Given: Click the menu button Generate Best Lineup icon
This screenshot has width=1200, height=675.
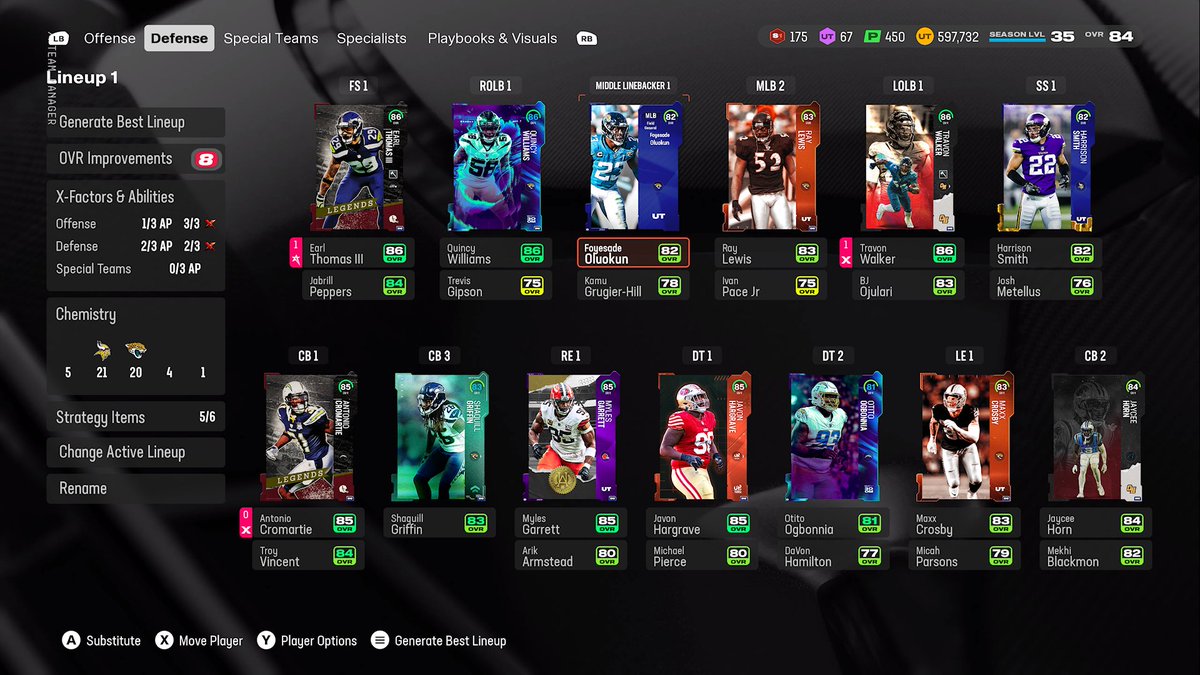Looking at the screenshot, I should (380, 640).
